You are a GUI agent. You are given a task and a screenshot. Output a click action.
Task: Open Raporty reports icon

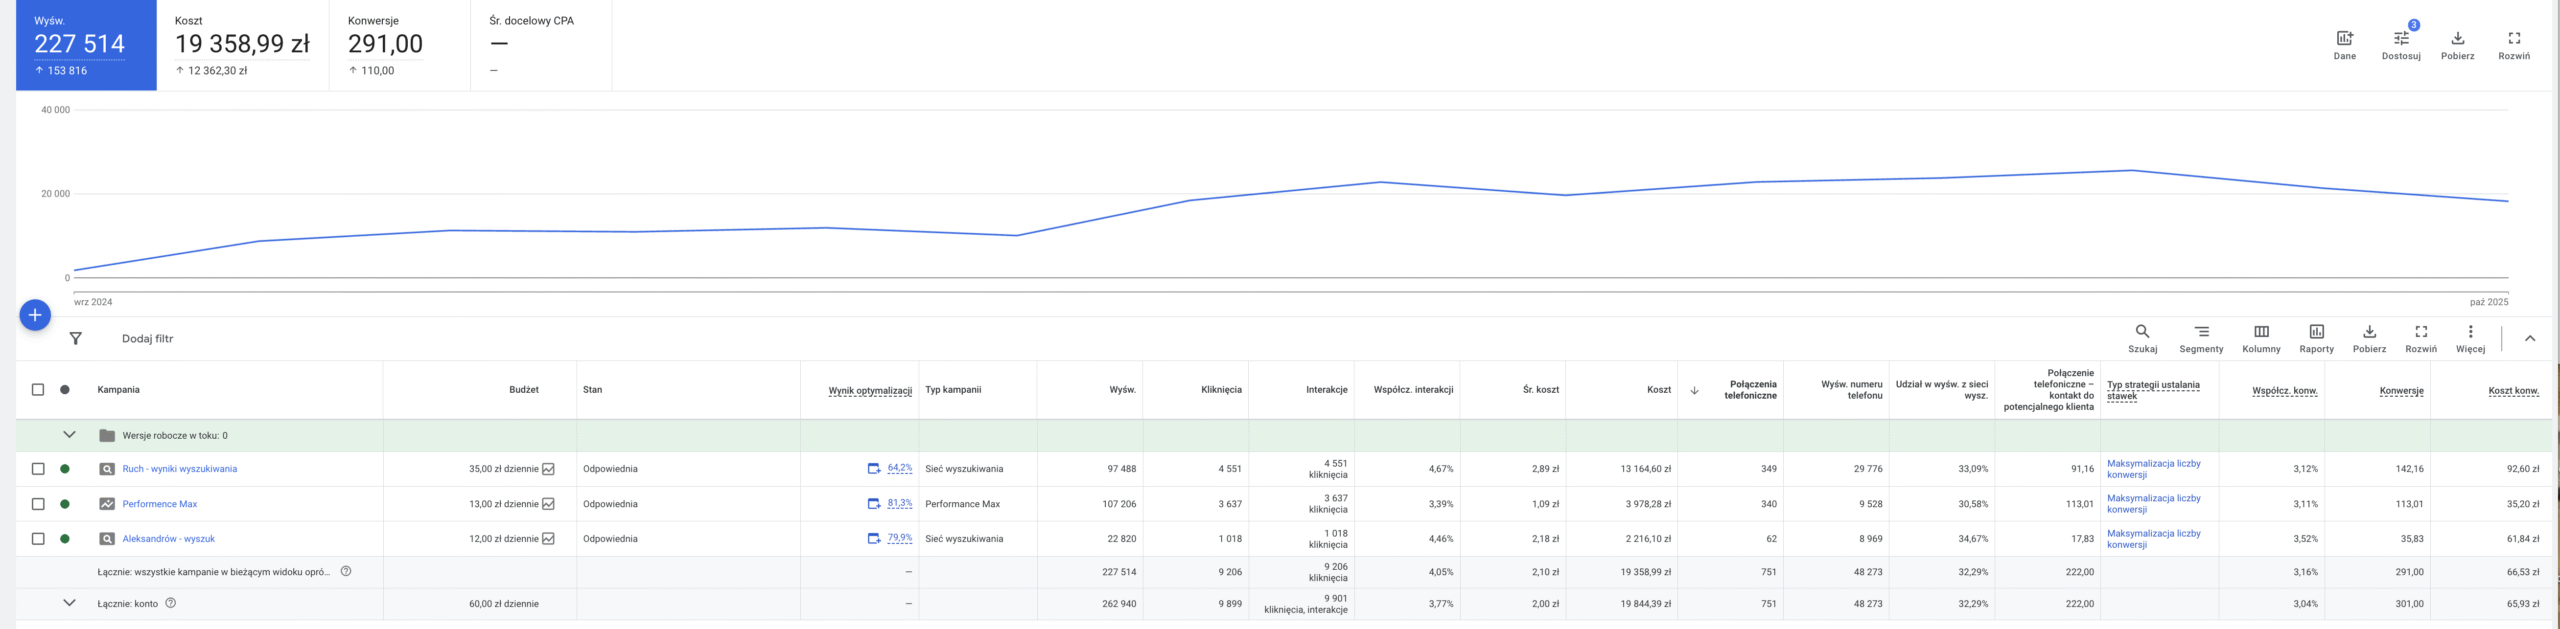click(2316, 338)
